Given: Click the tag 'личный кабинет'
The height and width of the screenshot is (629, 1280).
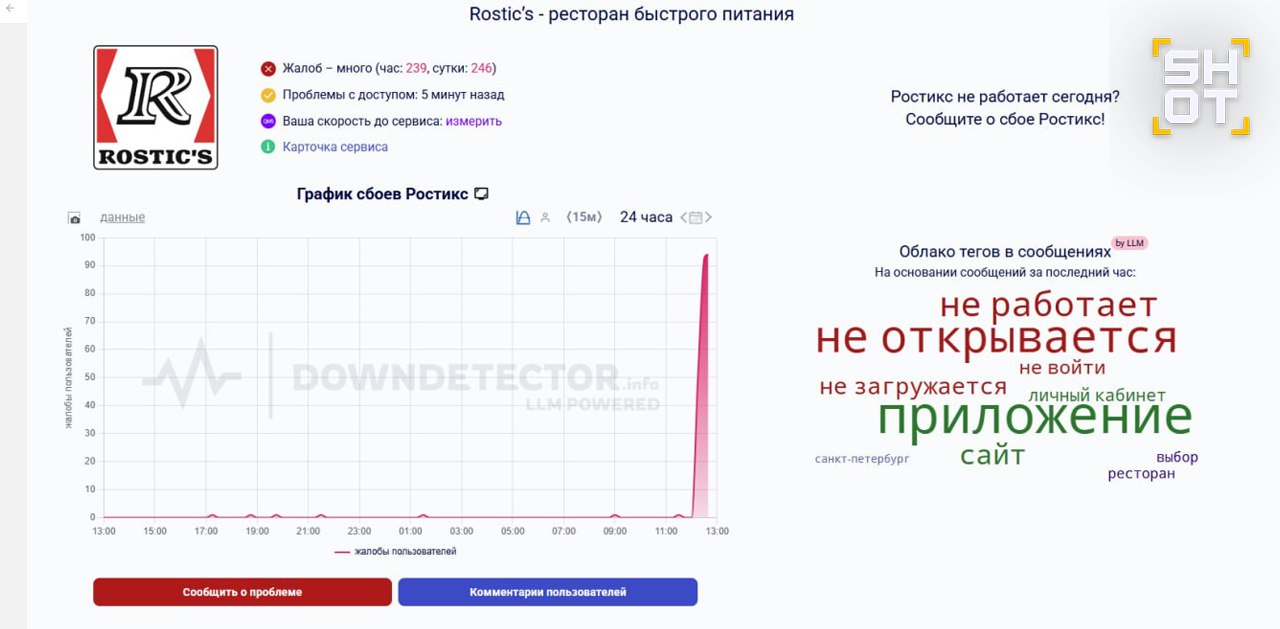Looking at the screenshot, I should click(1097, 395).
